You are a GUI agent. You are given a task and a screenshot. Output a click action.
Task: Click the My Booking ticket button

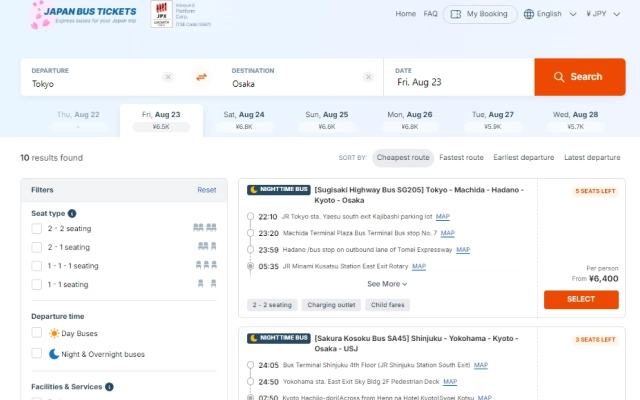(x=480, y=14)
